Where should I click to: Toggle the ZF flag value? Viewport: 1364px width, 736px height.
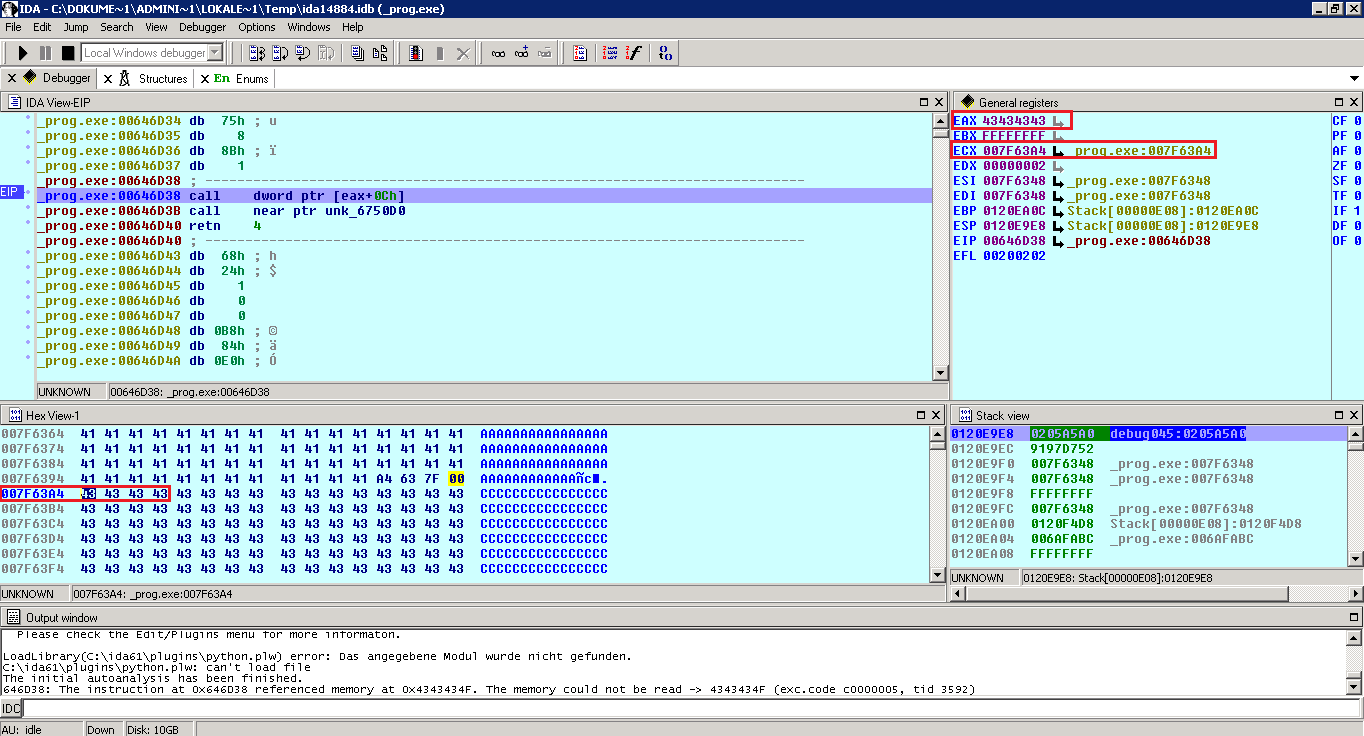click(1357, 166)
